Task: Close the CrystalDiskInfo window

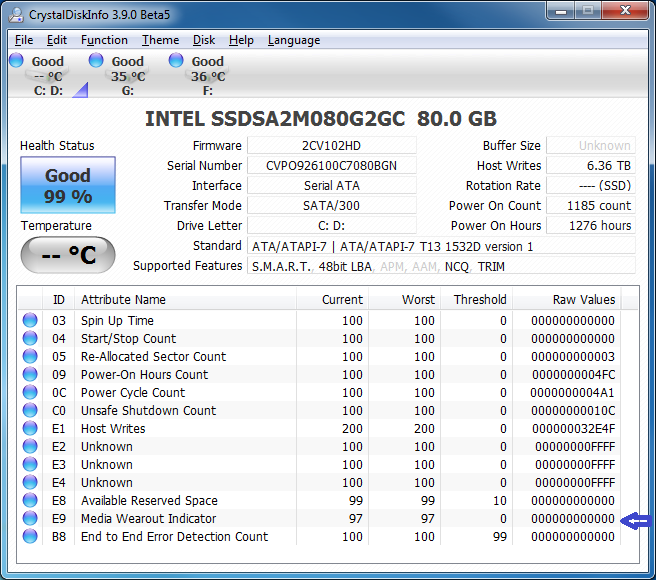Action: click(x=625, y=10)
